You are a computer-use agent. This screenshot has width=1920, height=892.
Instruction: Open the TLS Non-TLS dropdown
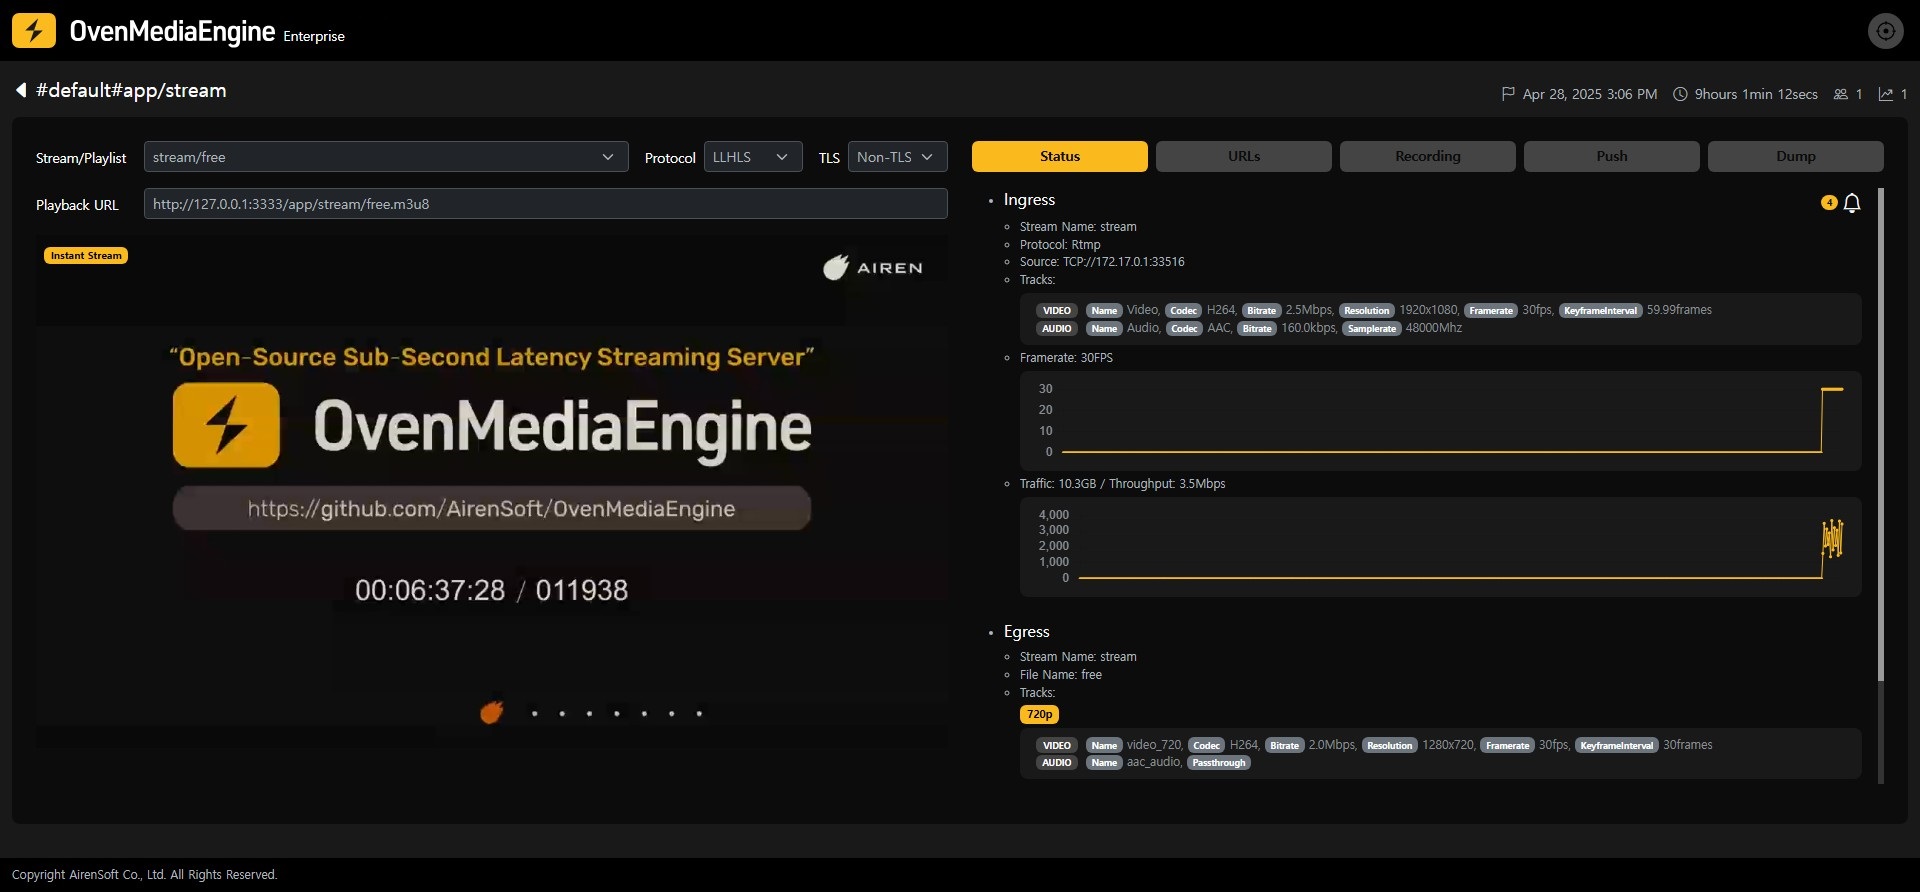coord(897,157)
